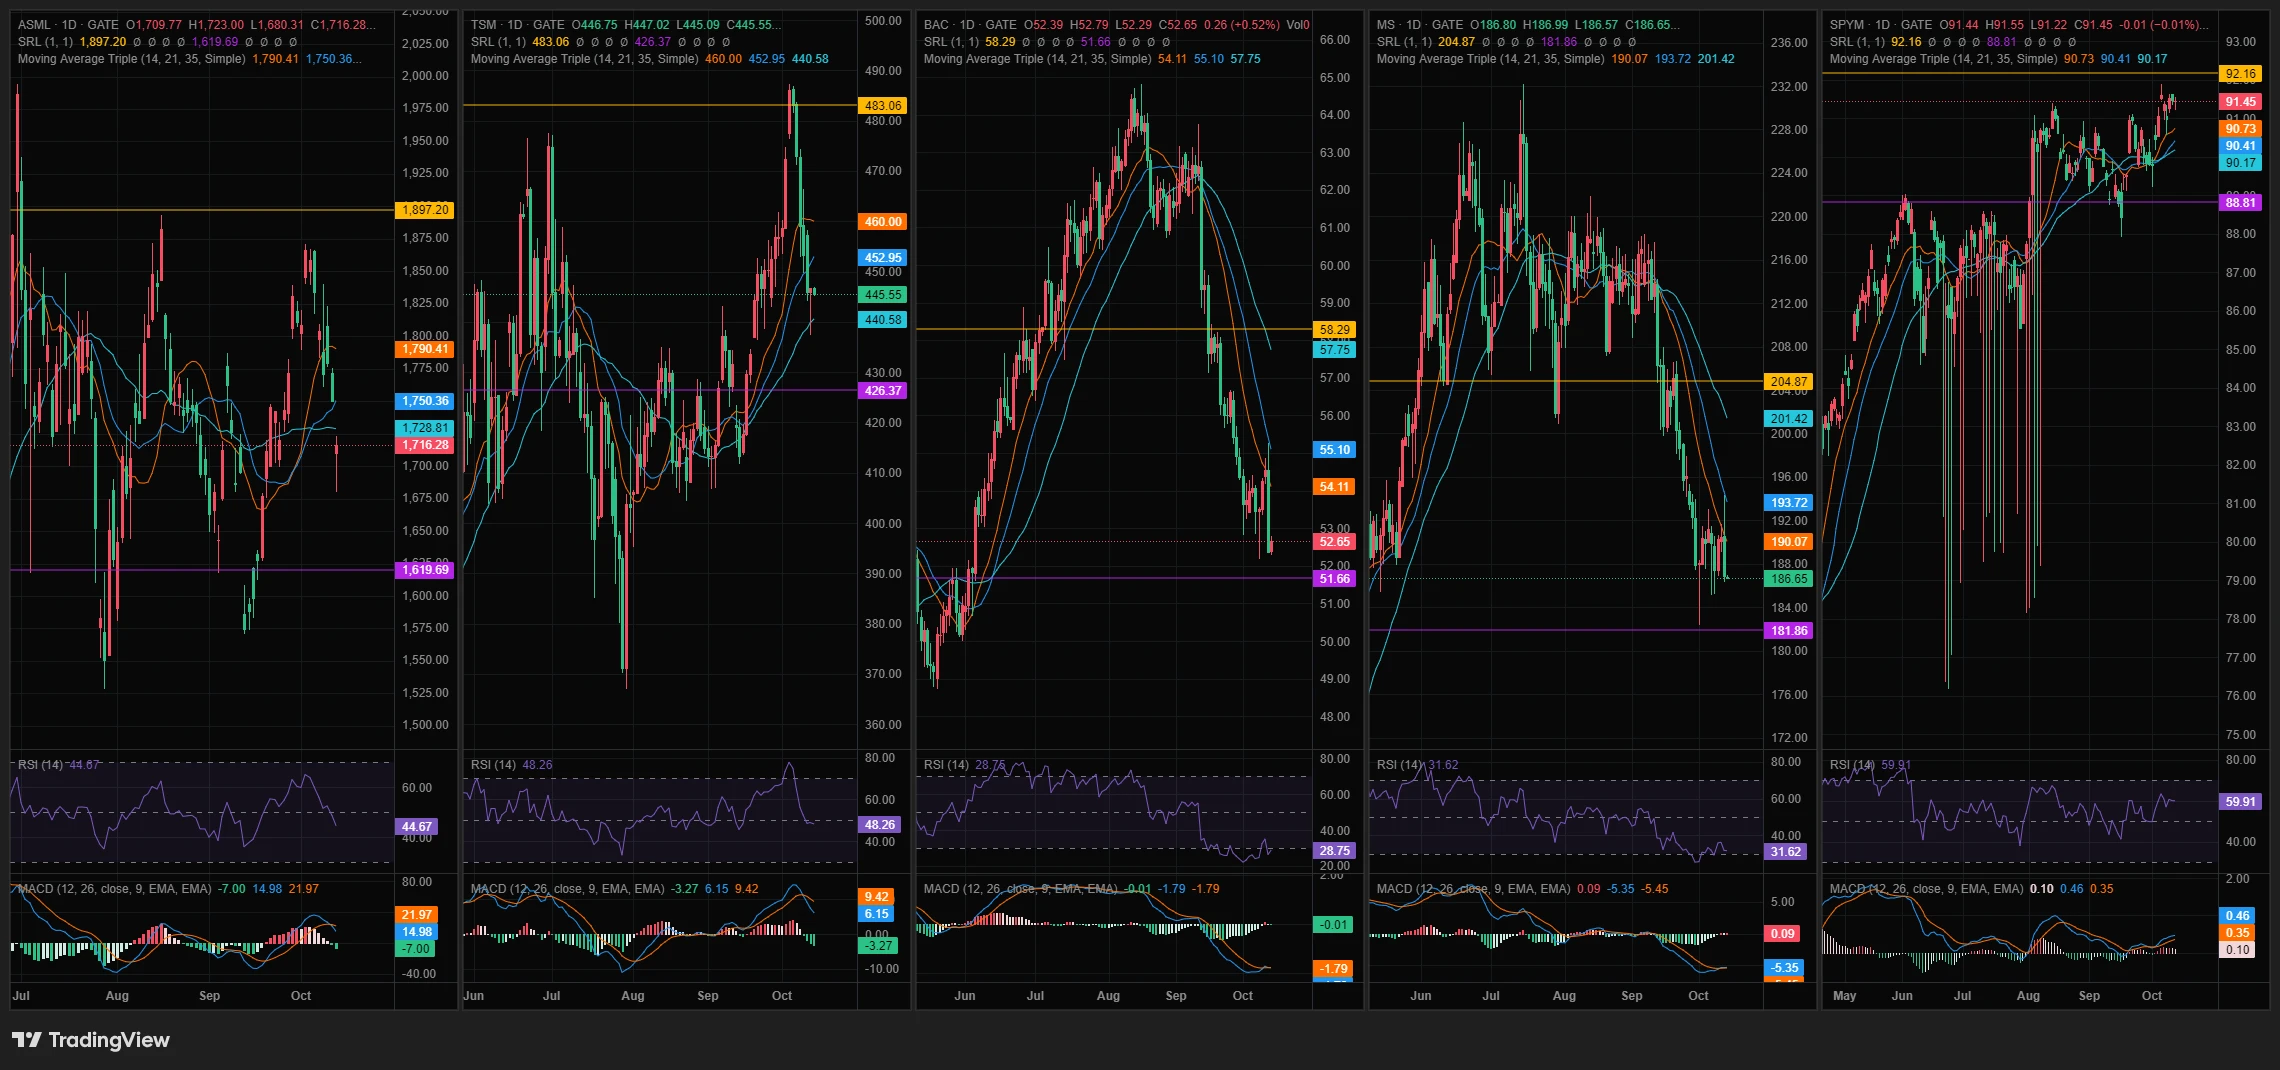This screenshot has width=2280, height=1070.
Task: Click the TradingView logo
Action: point(91,1040)
